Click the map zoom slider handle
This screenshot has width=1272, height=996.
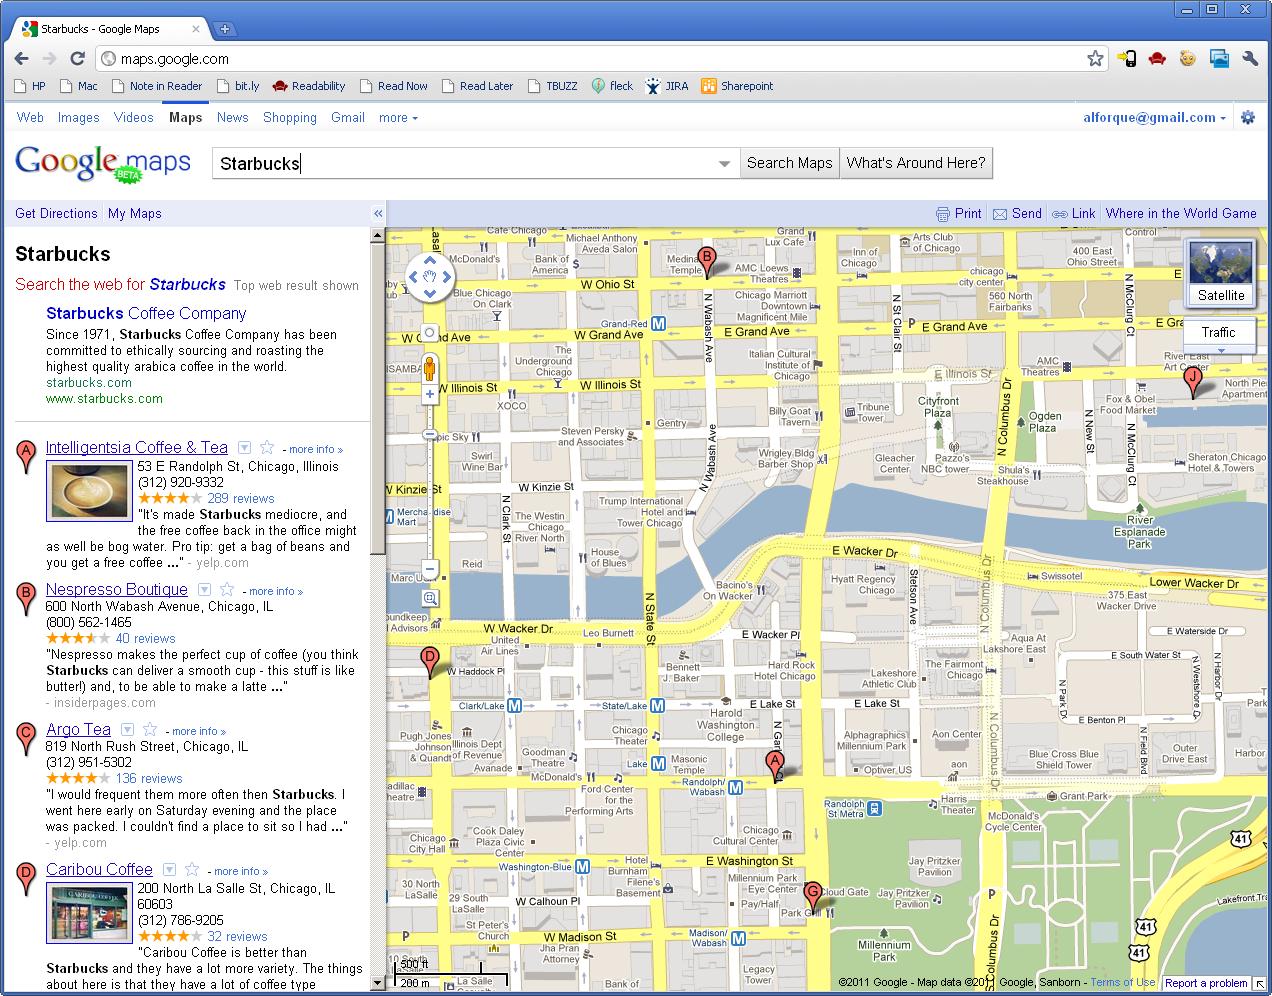pyautogui.click(x=430, y=435)
